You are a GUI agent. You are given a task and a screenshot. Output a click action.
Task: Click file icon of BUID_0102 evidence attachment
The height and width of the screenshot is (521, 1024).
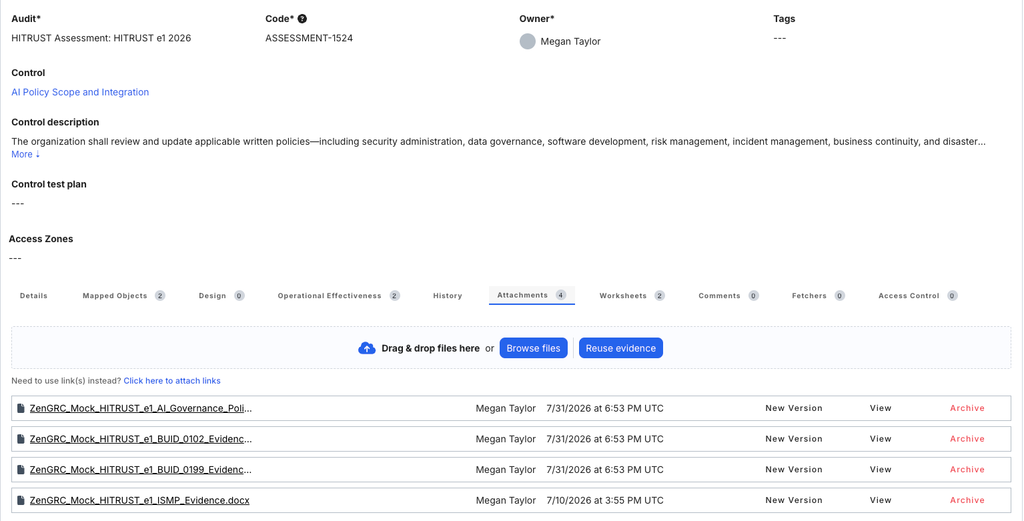22,439
